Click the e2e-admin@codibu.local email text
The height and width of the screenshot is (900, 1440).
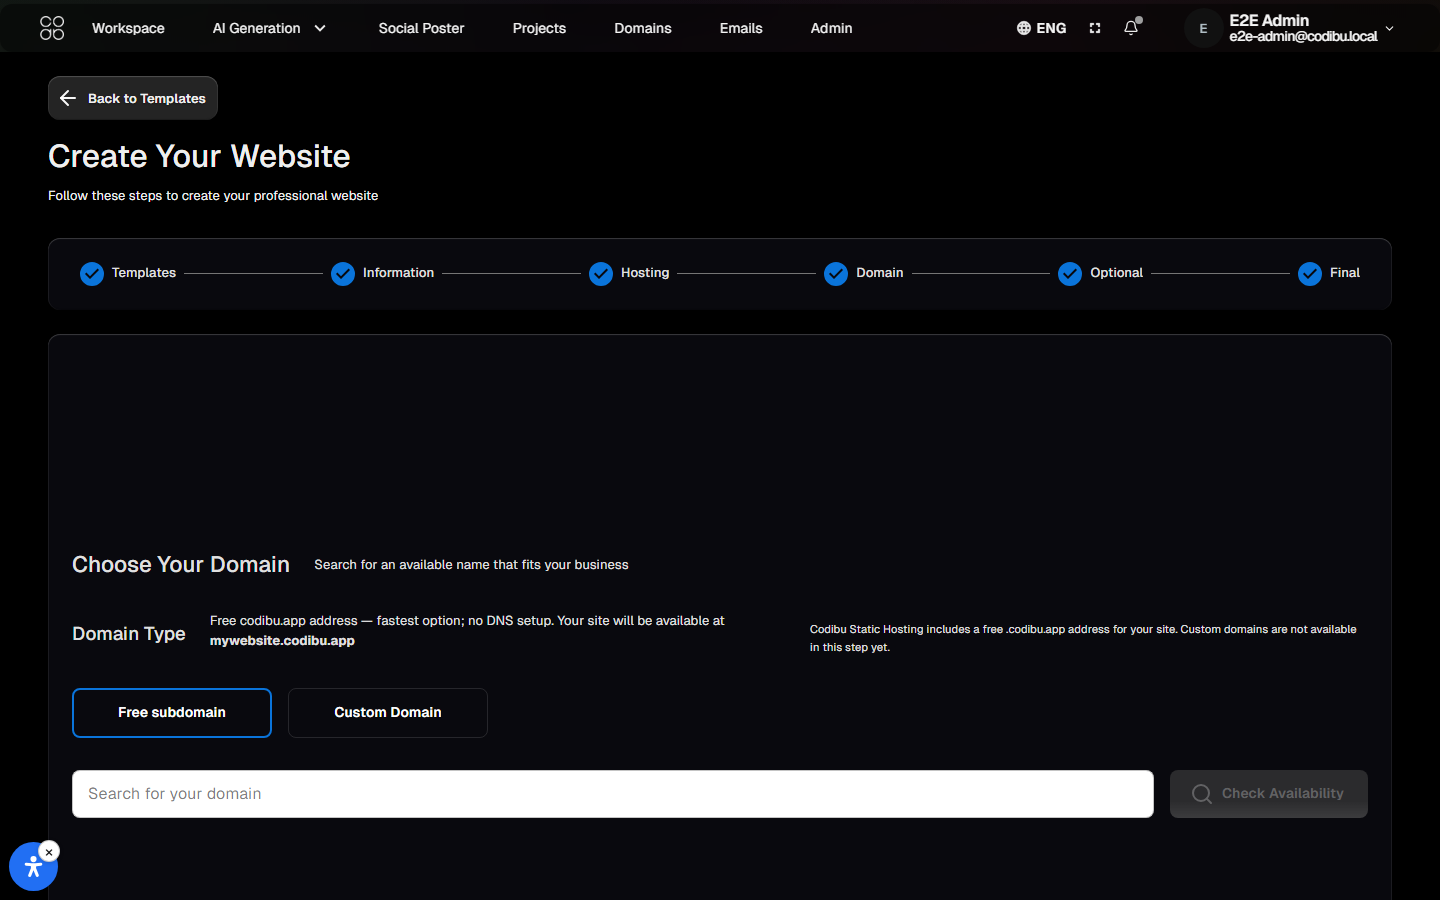coord(1303,37)
